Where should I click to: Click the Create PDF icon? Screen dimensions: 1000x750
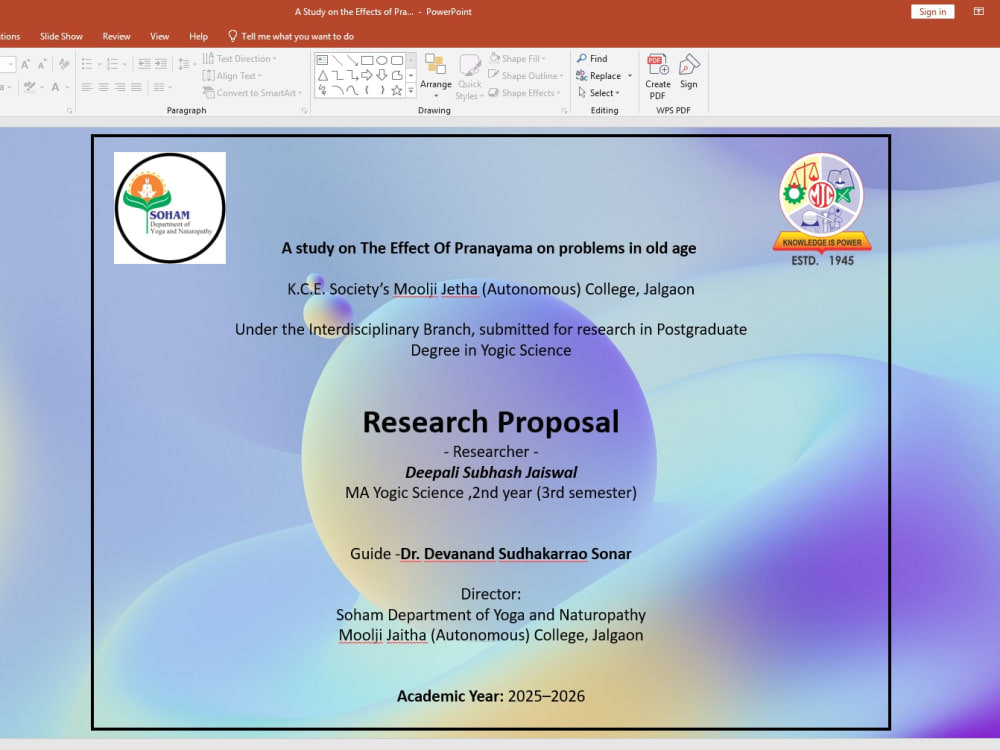(658, 77)
